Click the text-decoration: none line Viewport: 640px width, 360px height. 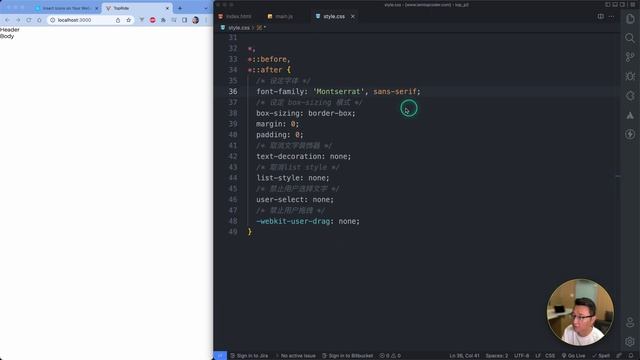(303, 156)
